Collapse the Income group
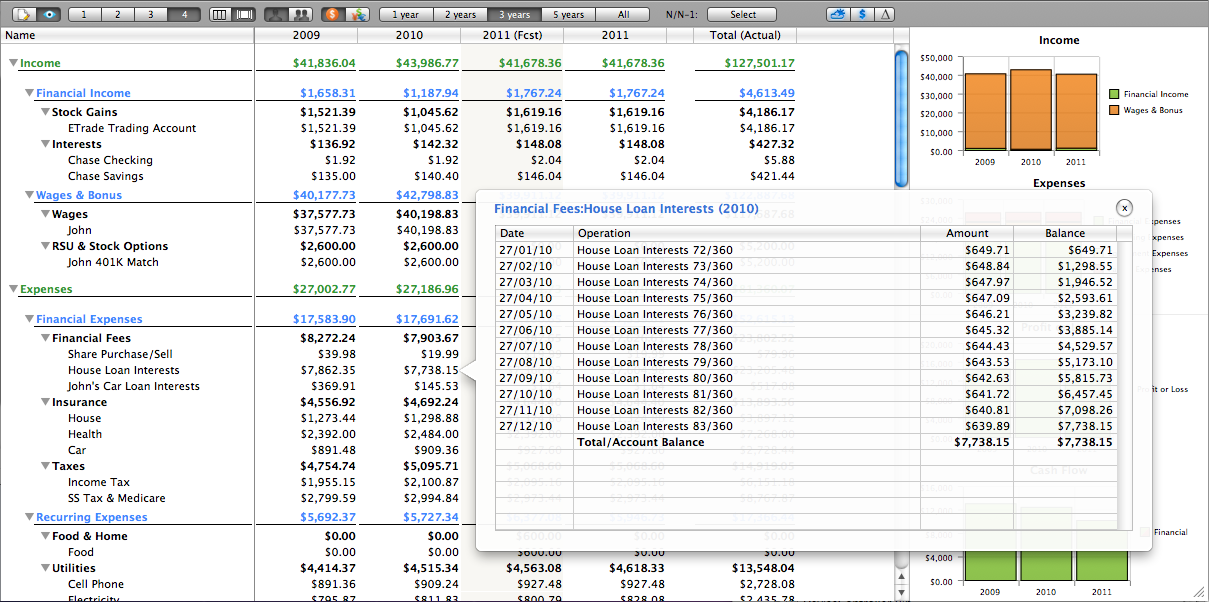 [13, 63]
